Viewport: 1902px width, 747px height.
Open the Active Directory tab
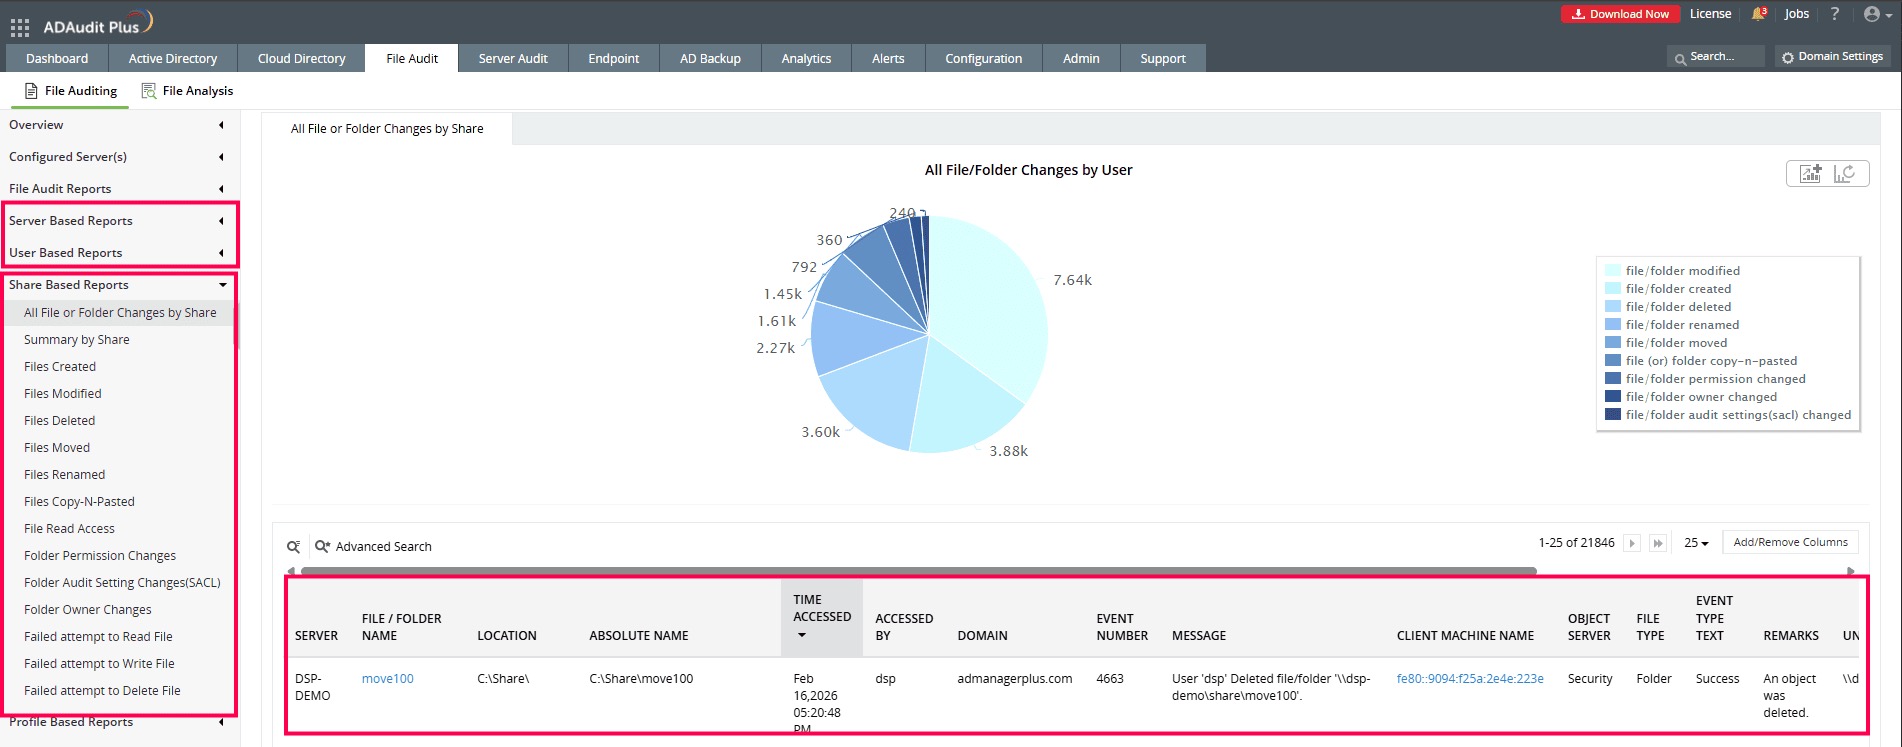(x=173, y=58)
